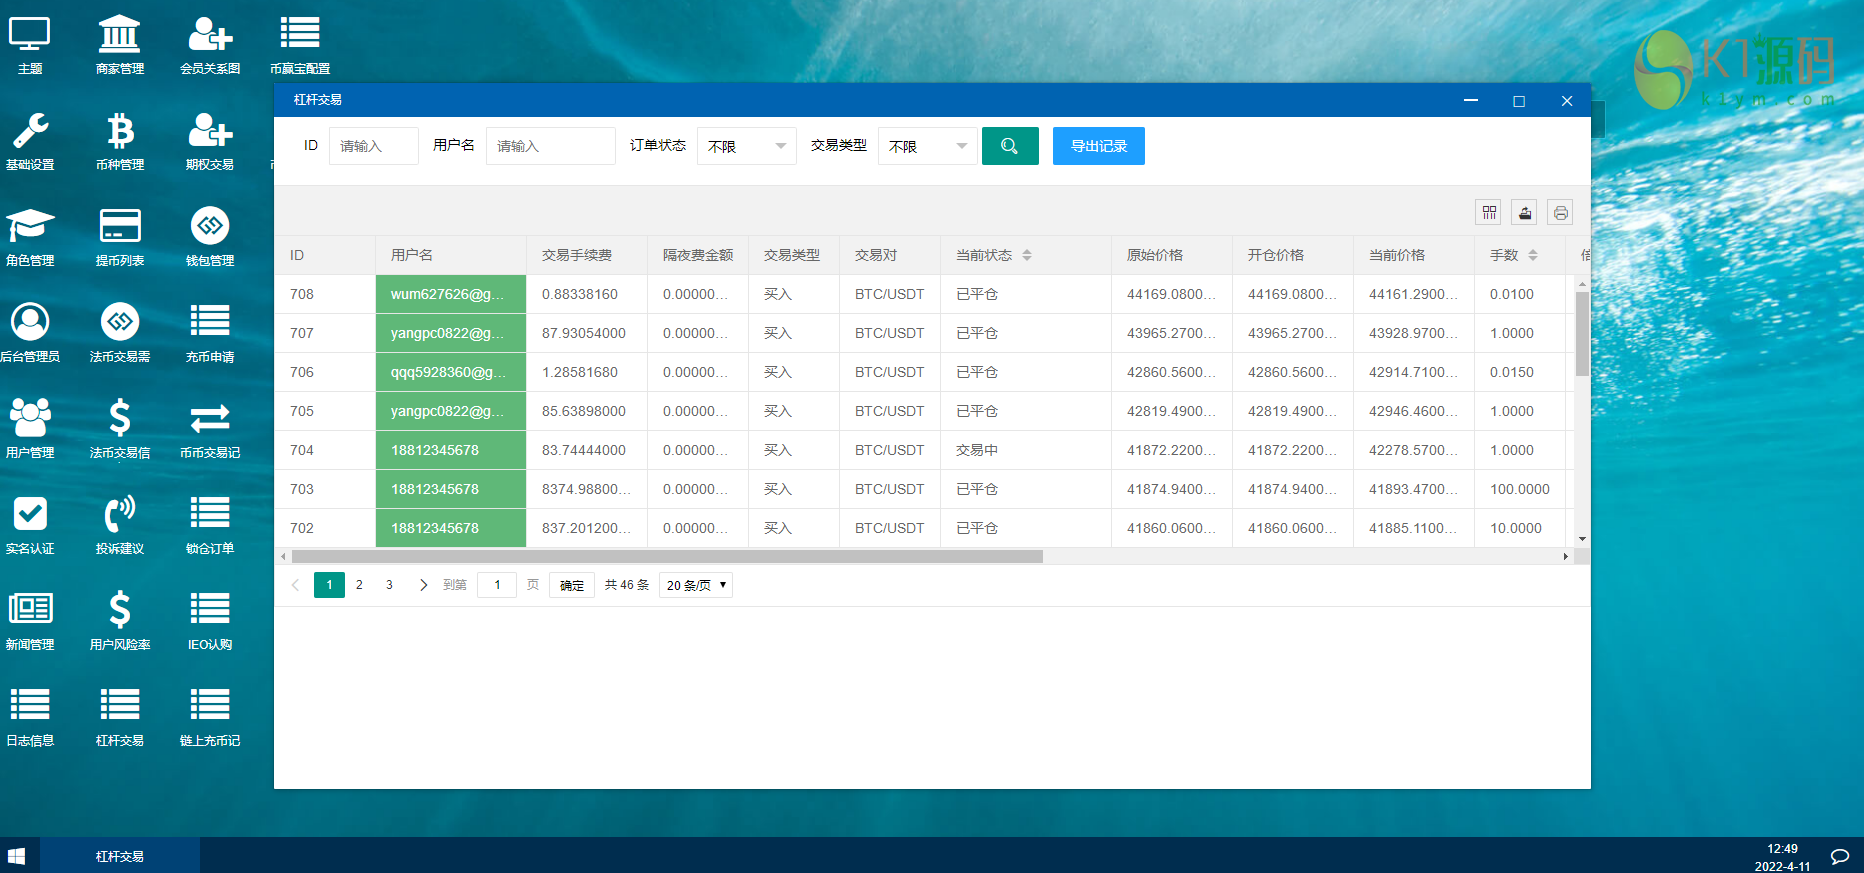Sort the table by 手数 column
This screenshot has width=1864, height=873.
click(x=1532, y=255)
